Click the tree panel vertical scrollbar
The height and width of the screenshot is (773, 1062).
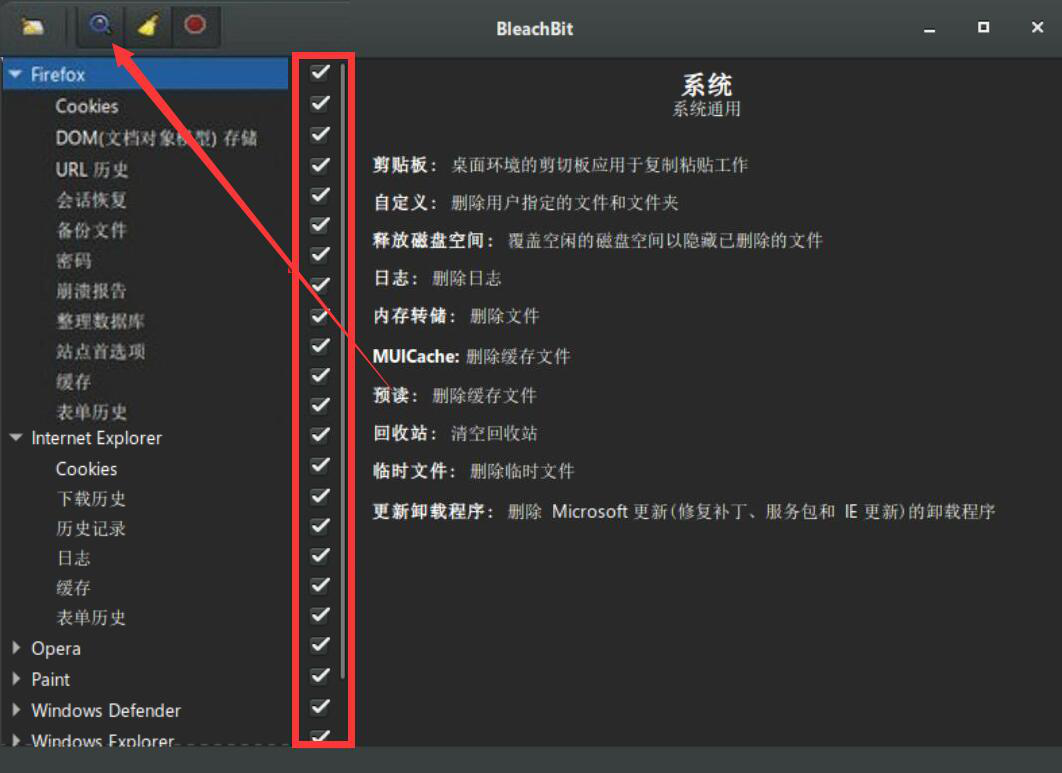click(x=343, y=371)
